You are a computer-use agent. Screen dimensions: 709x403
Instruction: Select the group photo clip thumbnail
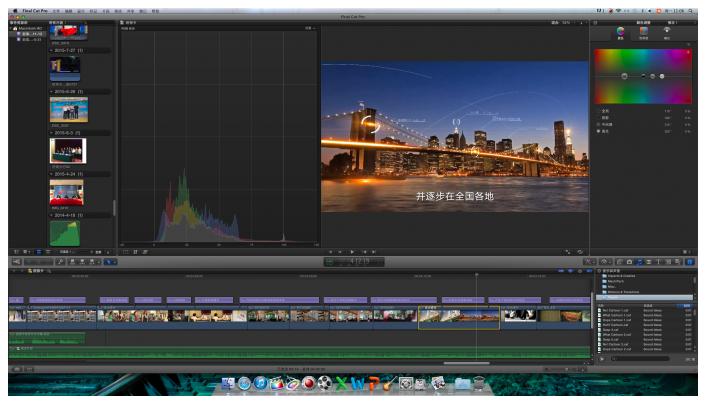click(x=67, y=150)
